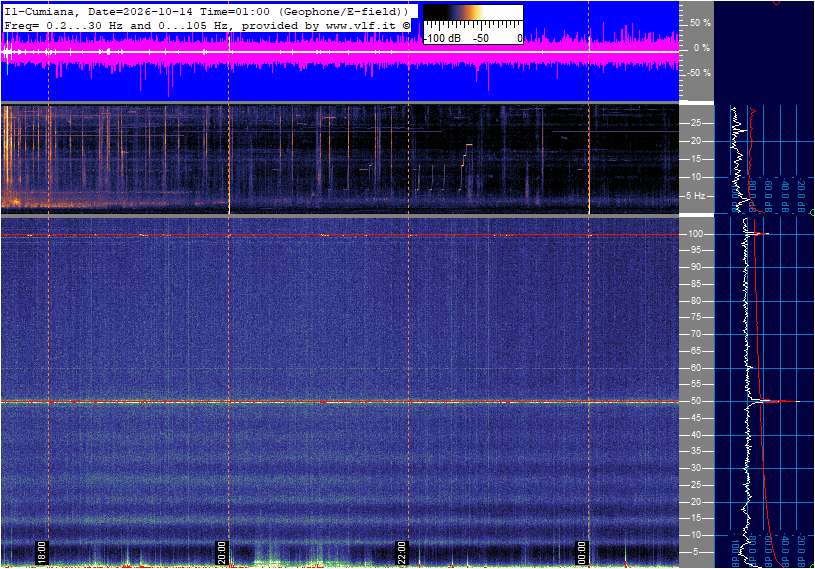Click the 65 tick on E-field frequency axis

point(695,351)
